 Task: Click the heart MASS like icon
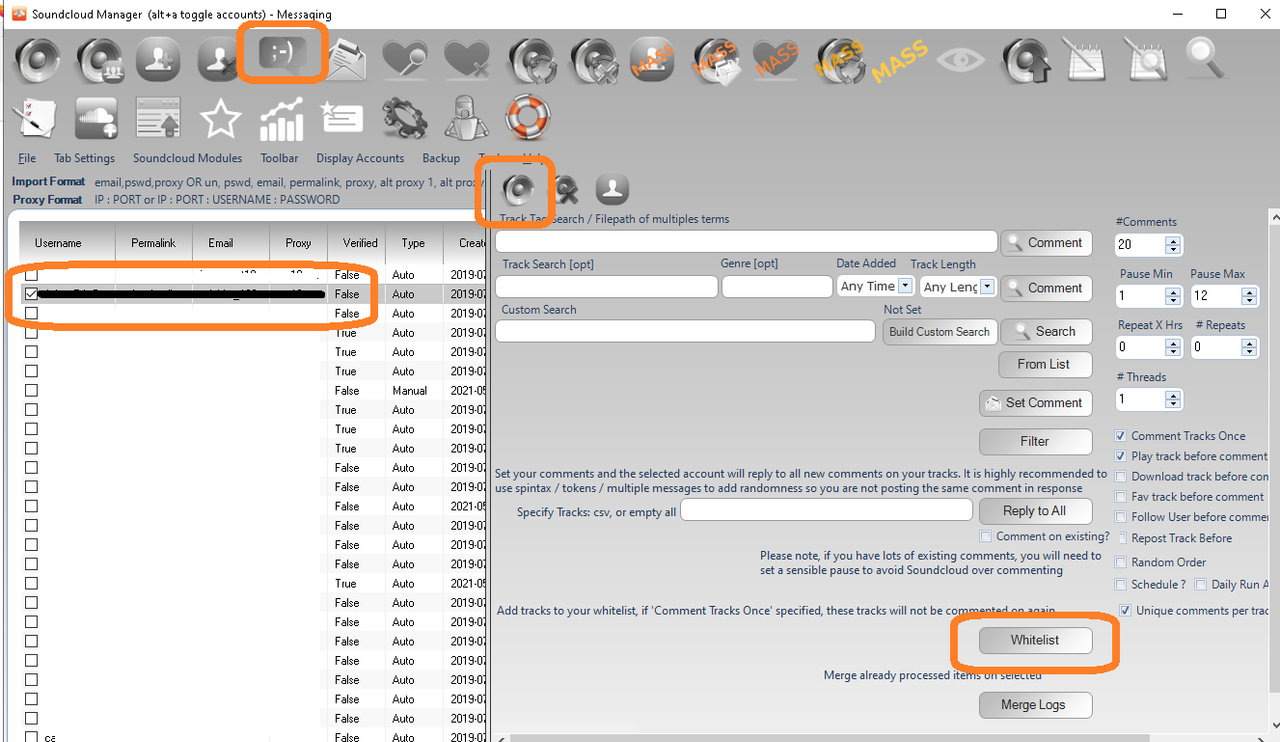[776, 60]
